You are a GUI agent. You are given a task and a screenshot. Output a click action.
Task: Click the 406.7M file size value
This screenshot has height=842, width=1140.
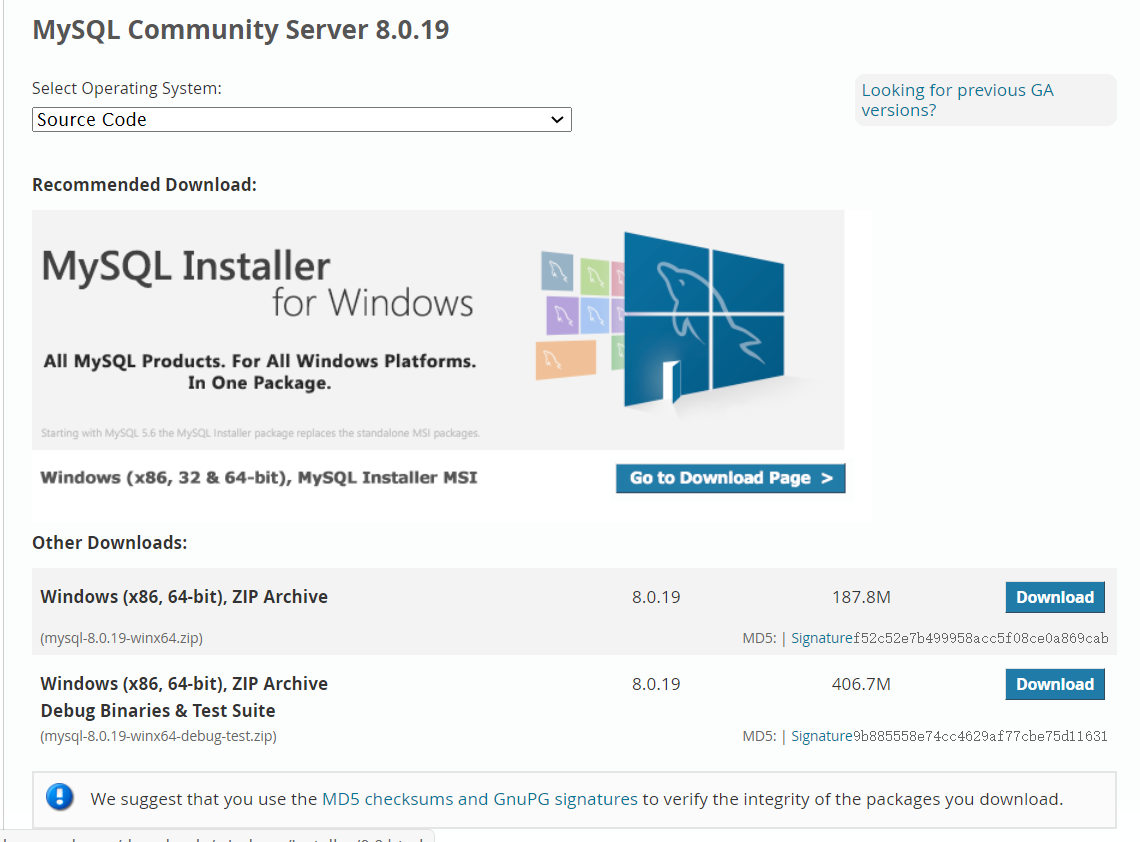(x=861, y=684)
